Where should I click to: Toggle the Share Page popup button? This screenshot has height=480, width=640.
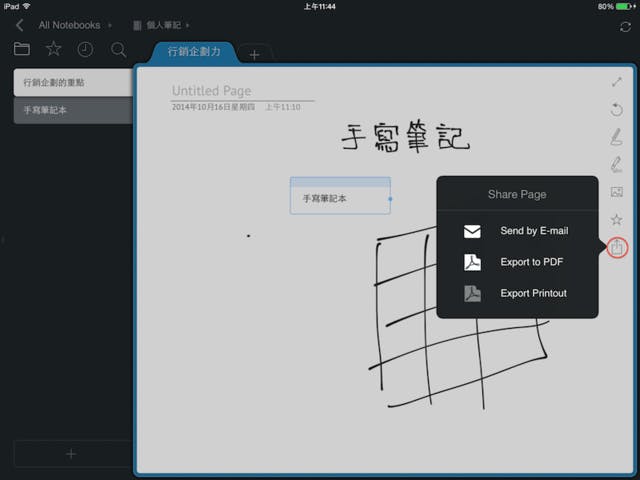coord(617,247)
